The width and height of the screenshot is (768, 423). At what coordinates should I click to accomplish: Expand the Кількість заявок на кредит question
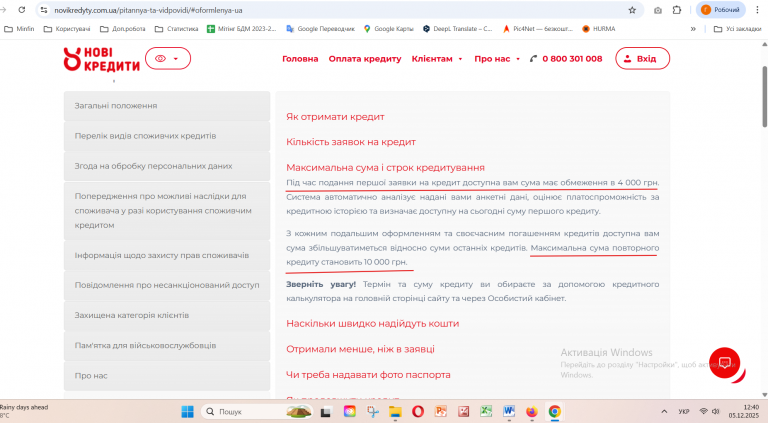[x=351, y=142]
